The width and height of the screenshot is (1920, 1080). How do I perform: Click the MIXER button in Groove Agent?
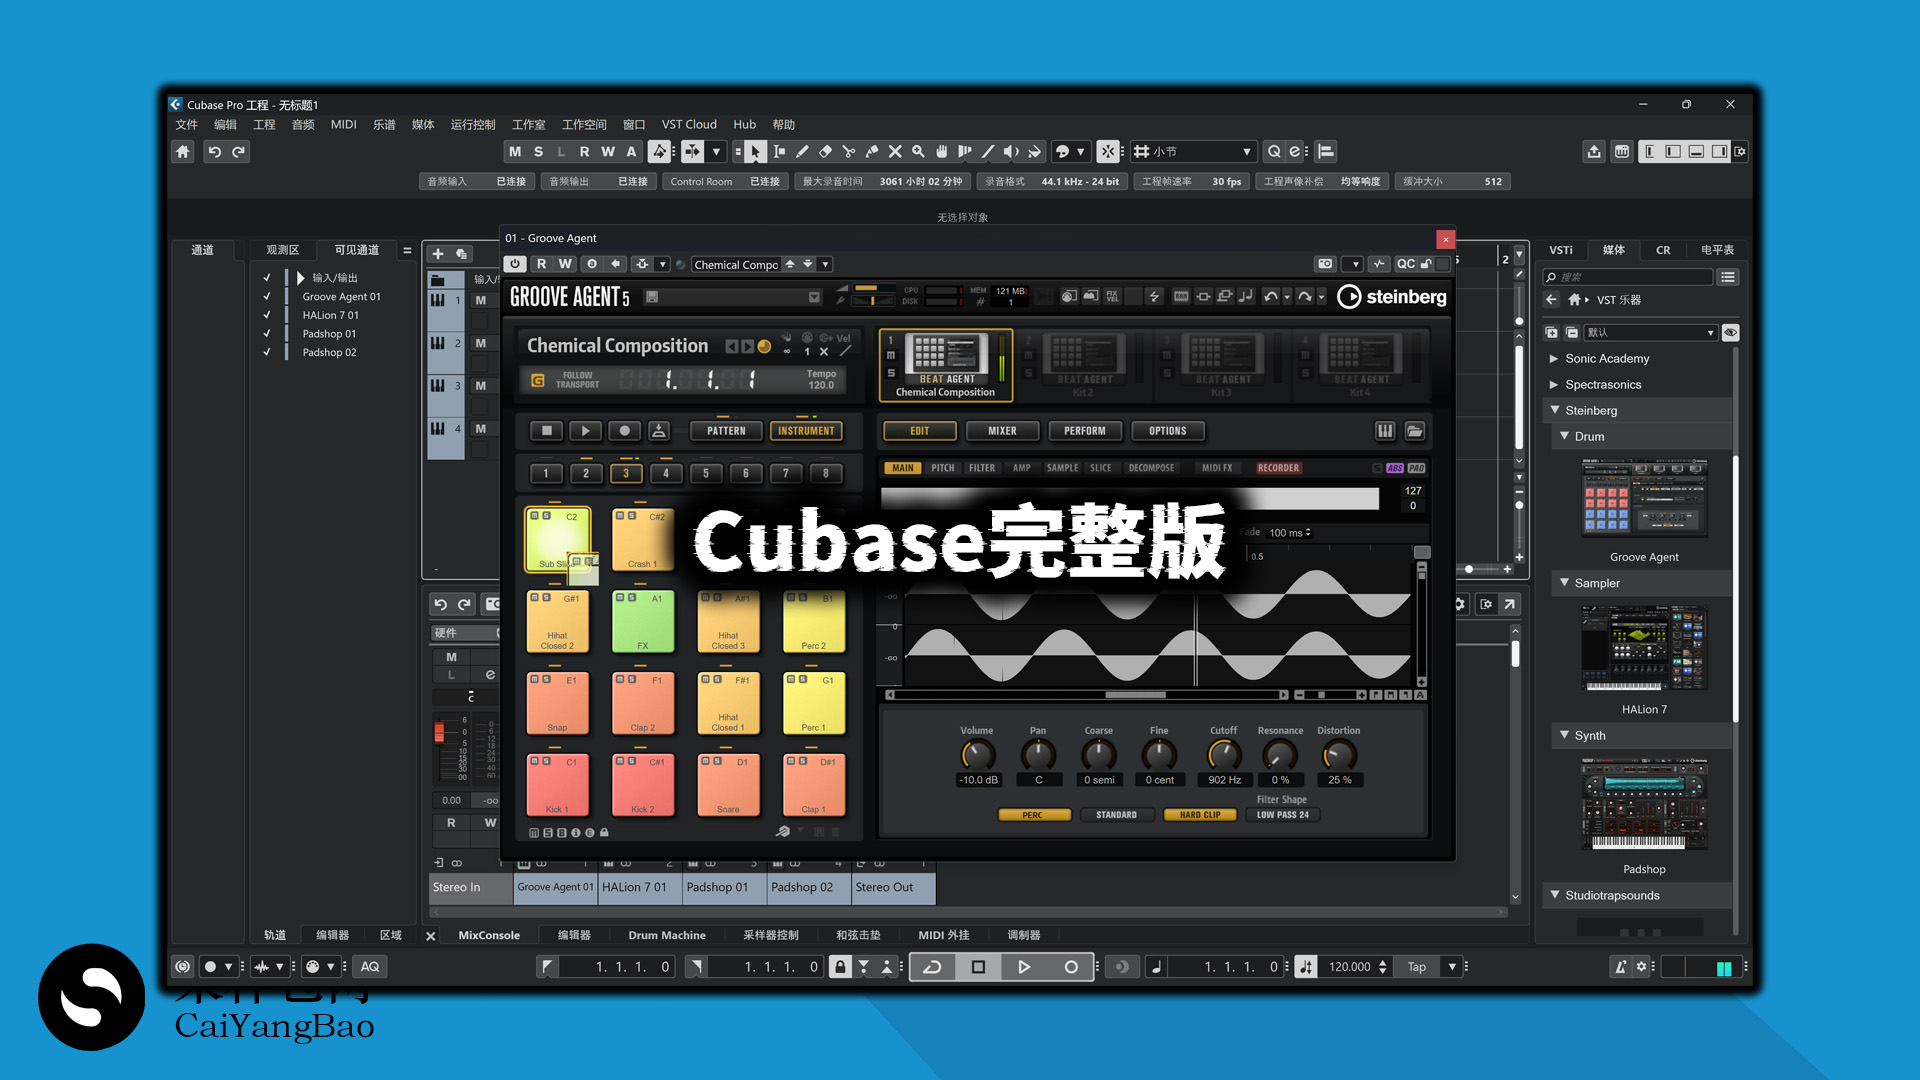[1002, 430]
